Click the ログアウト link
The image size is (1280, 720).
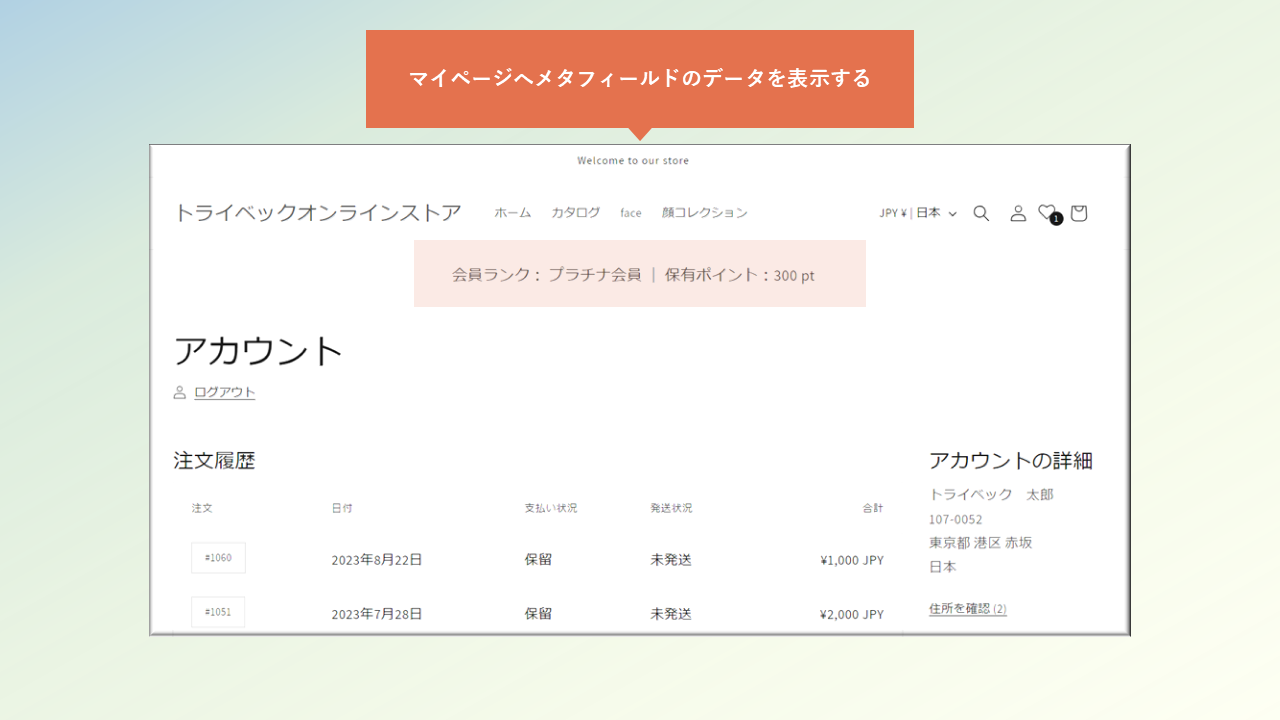[225, 392]
